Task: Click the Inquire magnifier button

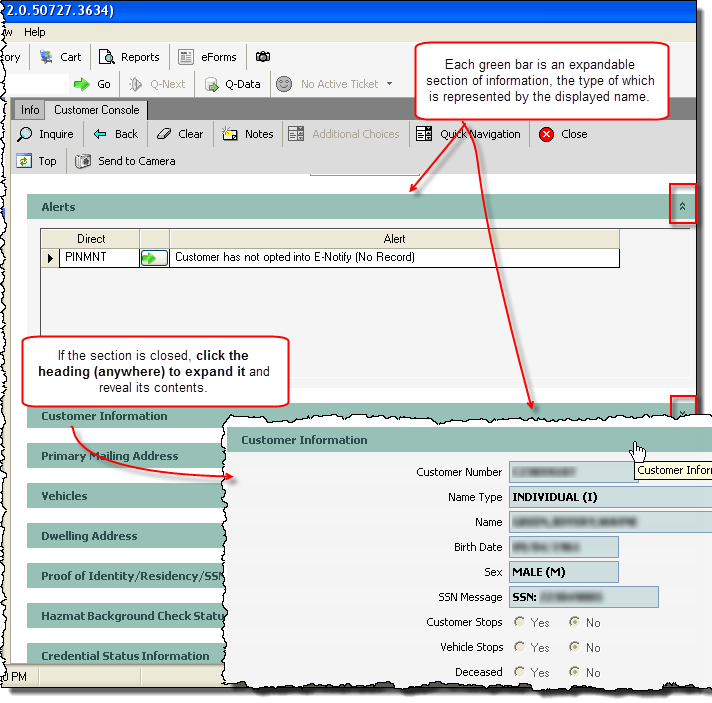Action: click(x=46, y=134)
